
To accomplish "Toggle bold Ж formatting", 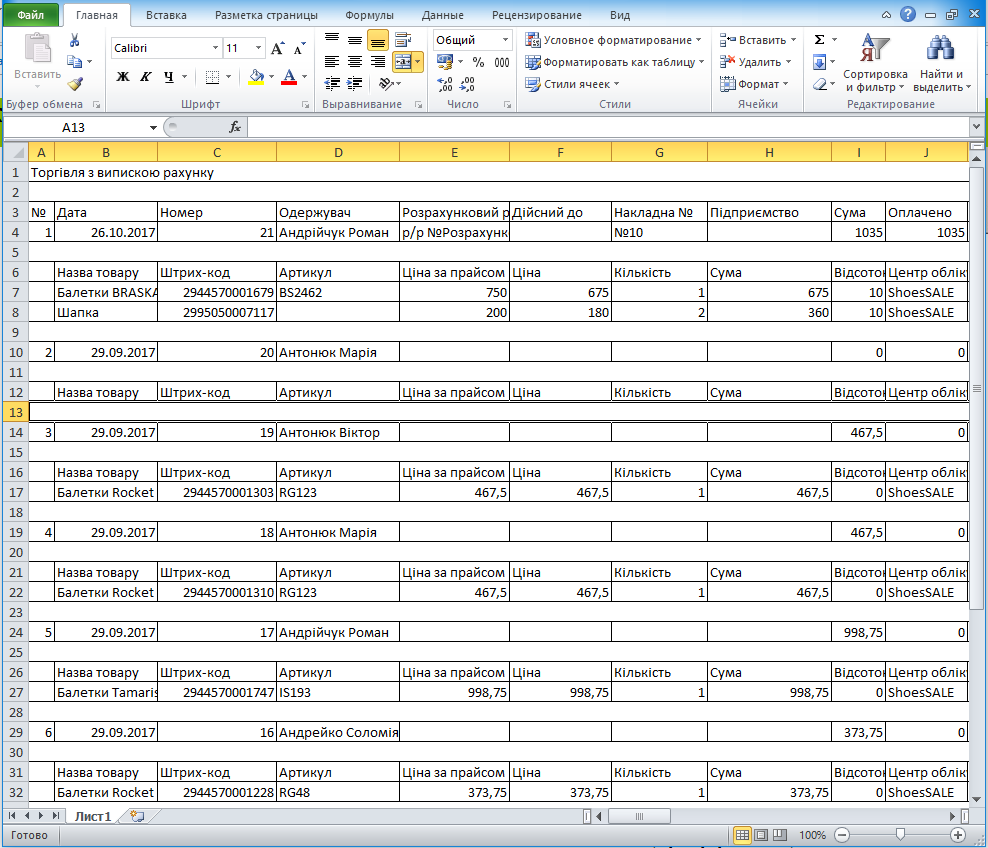I will [x=123, y=77].
